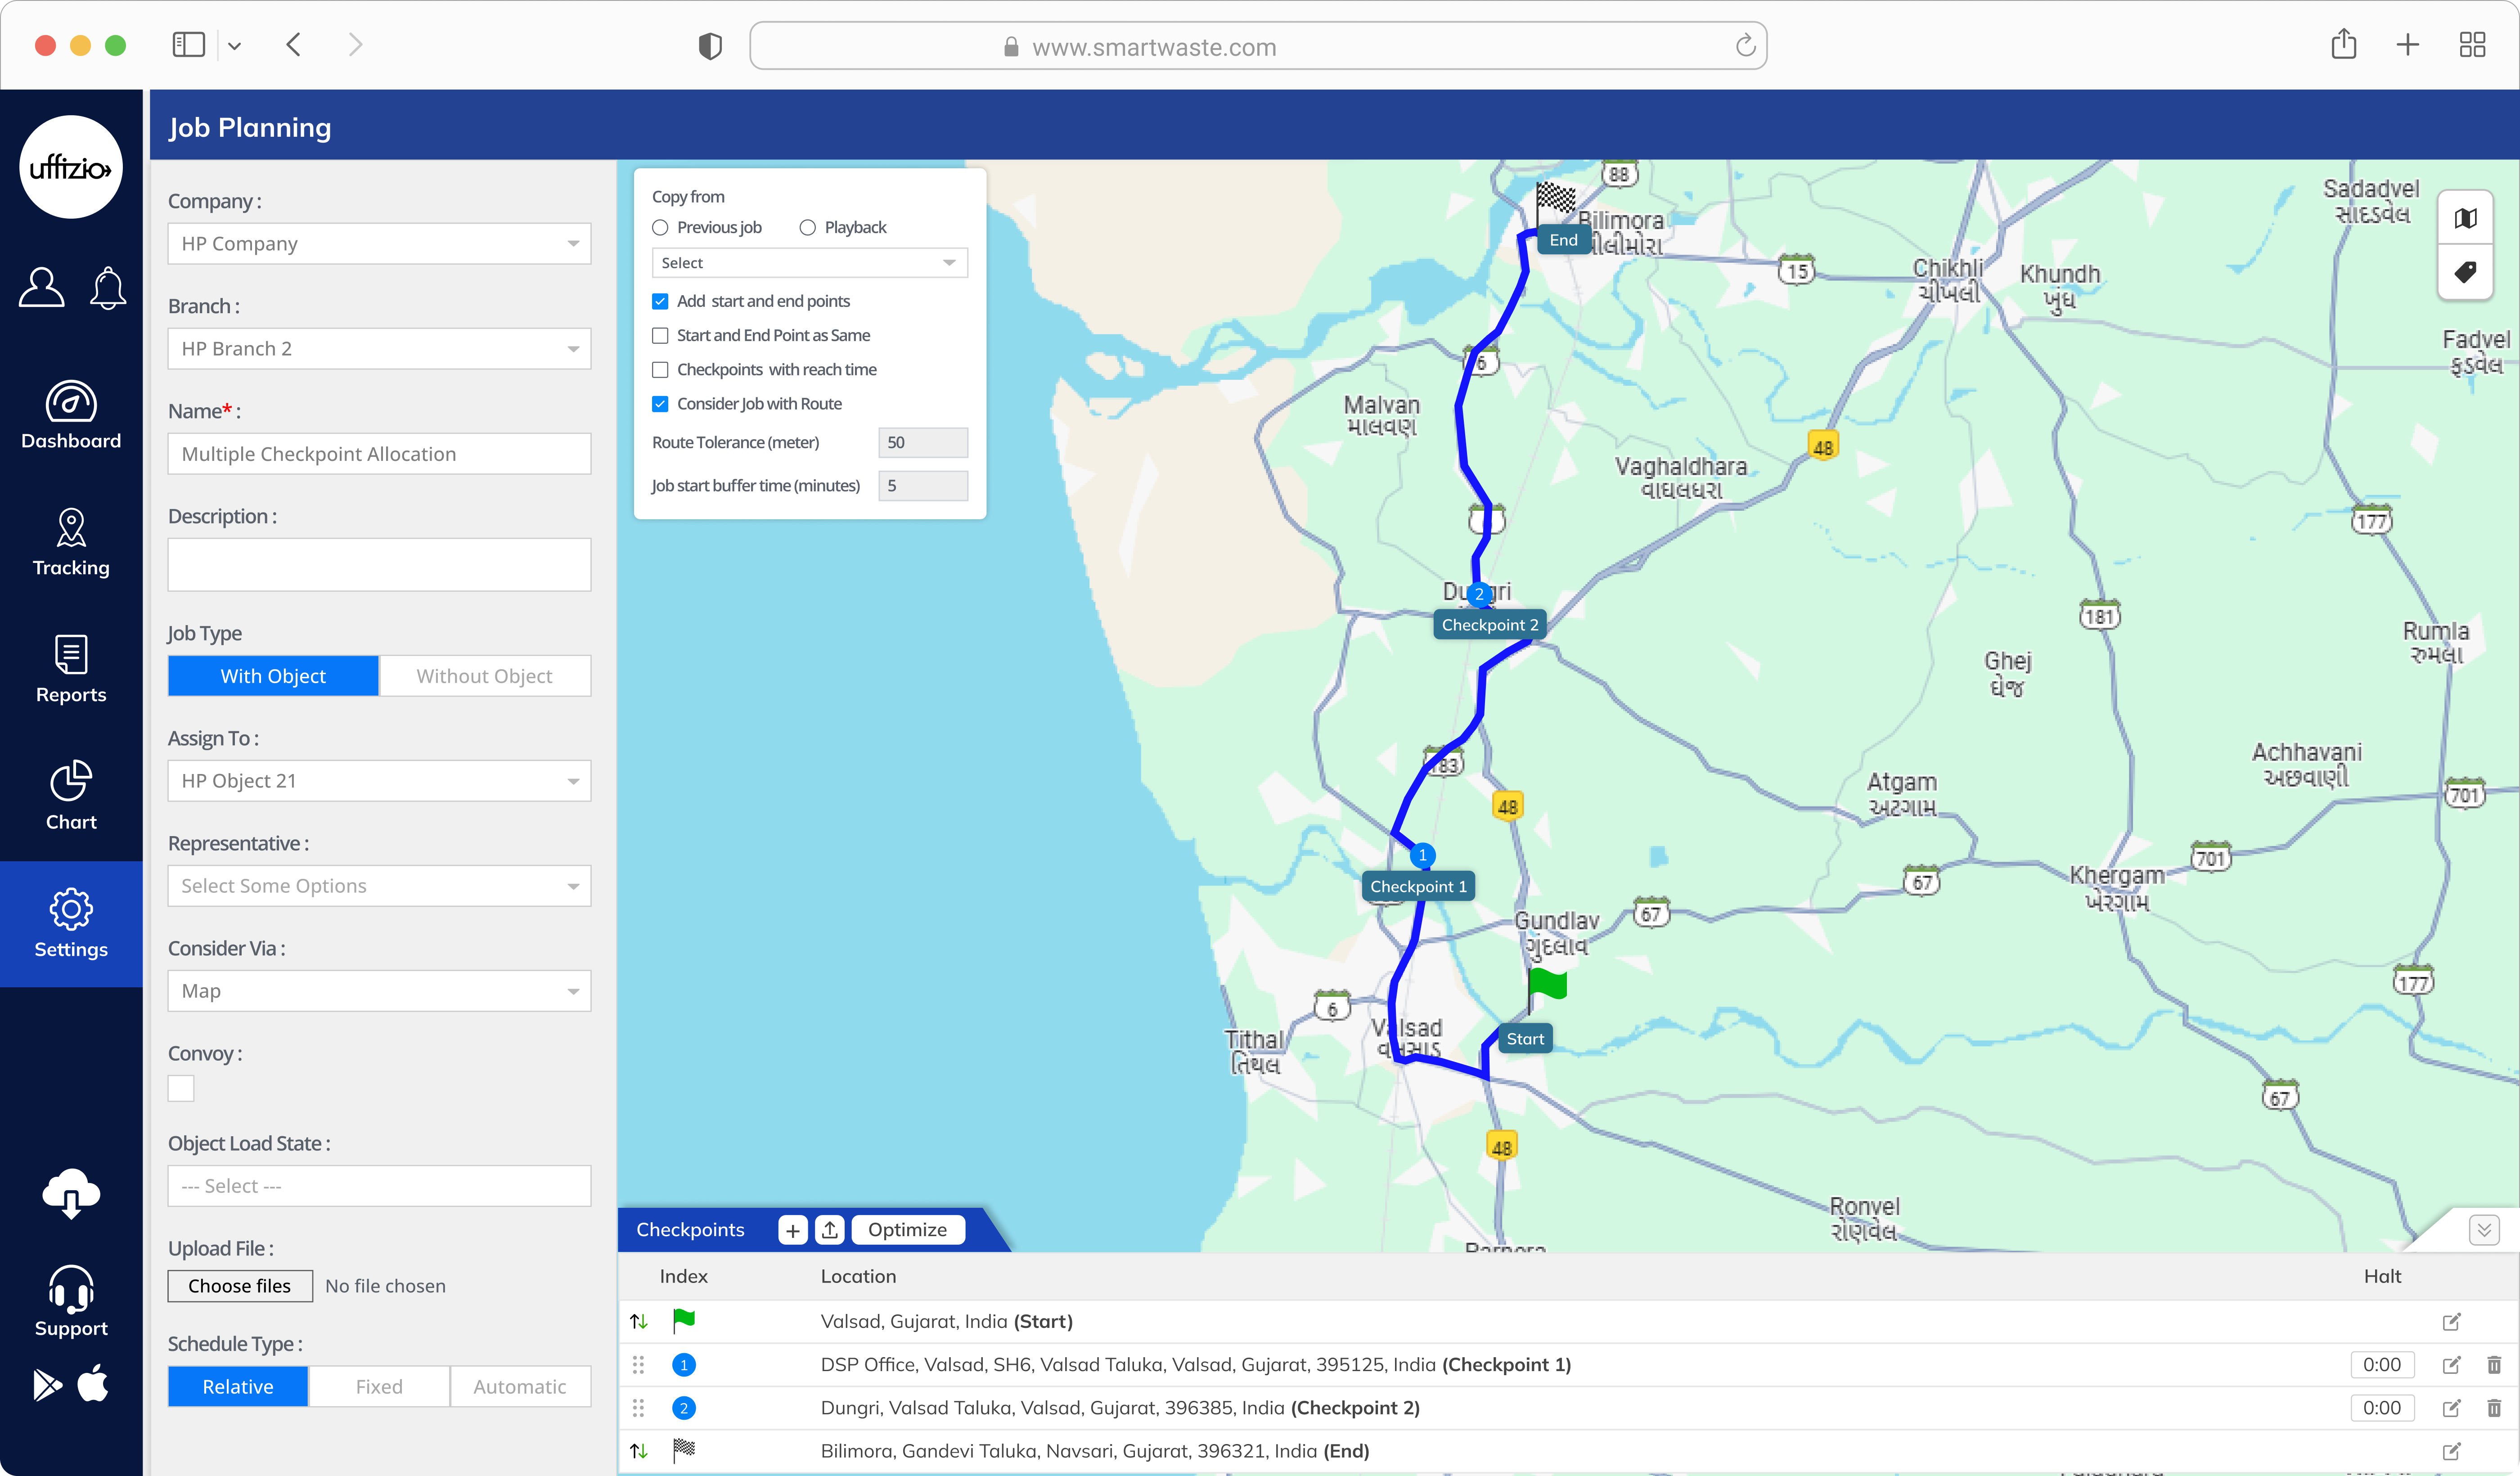2520x1476 pixels.
Task: Delete Checkpoint 1 using trash icon
Action: (2494, 1365)
